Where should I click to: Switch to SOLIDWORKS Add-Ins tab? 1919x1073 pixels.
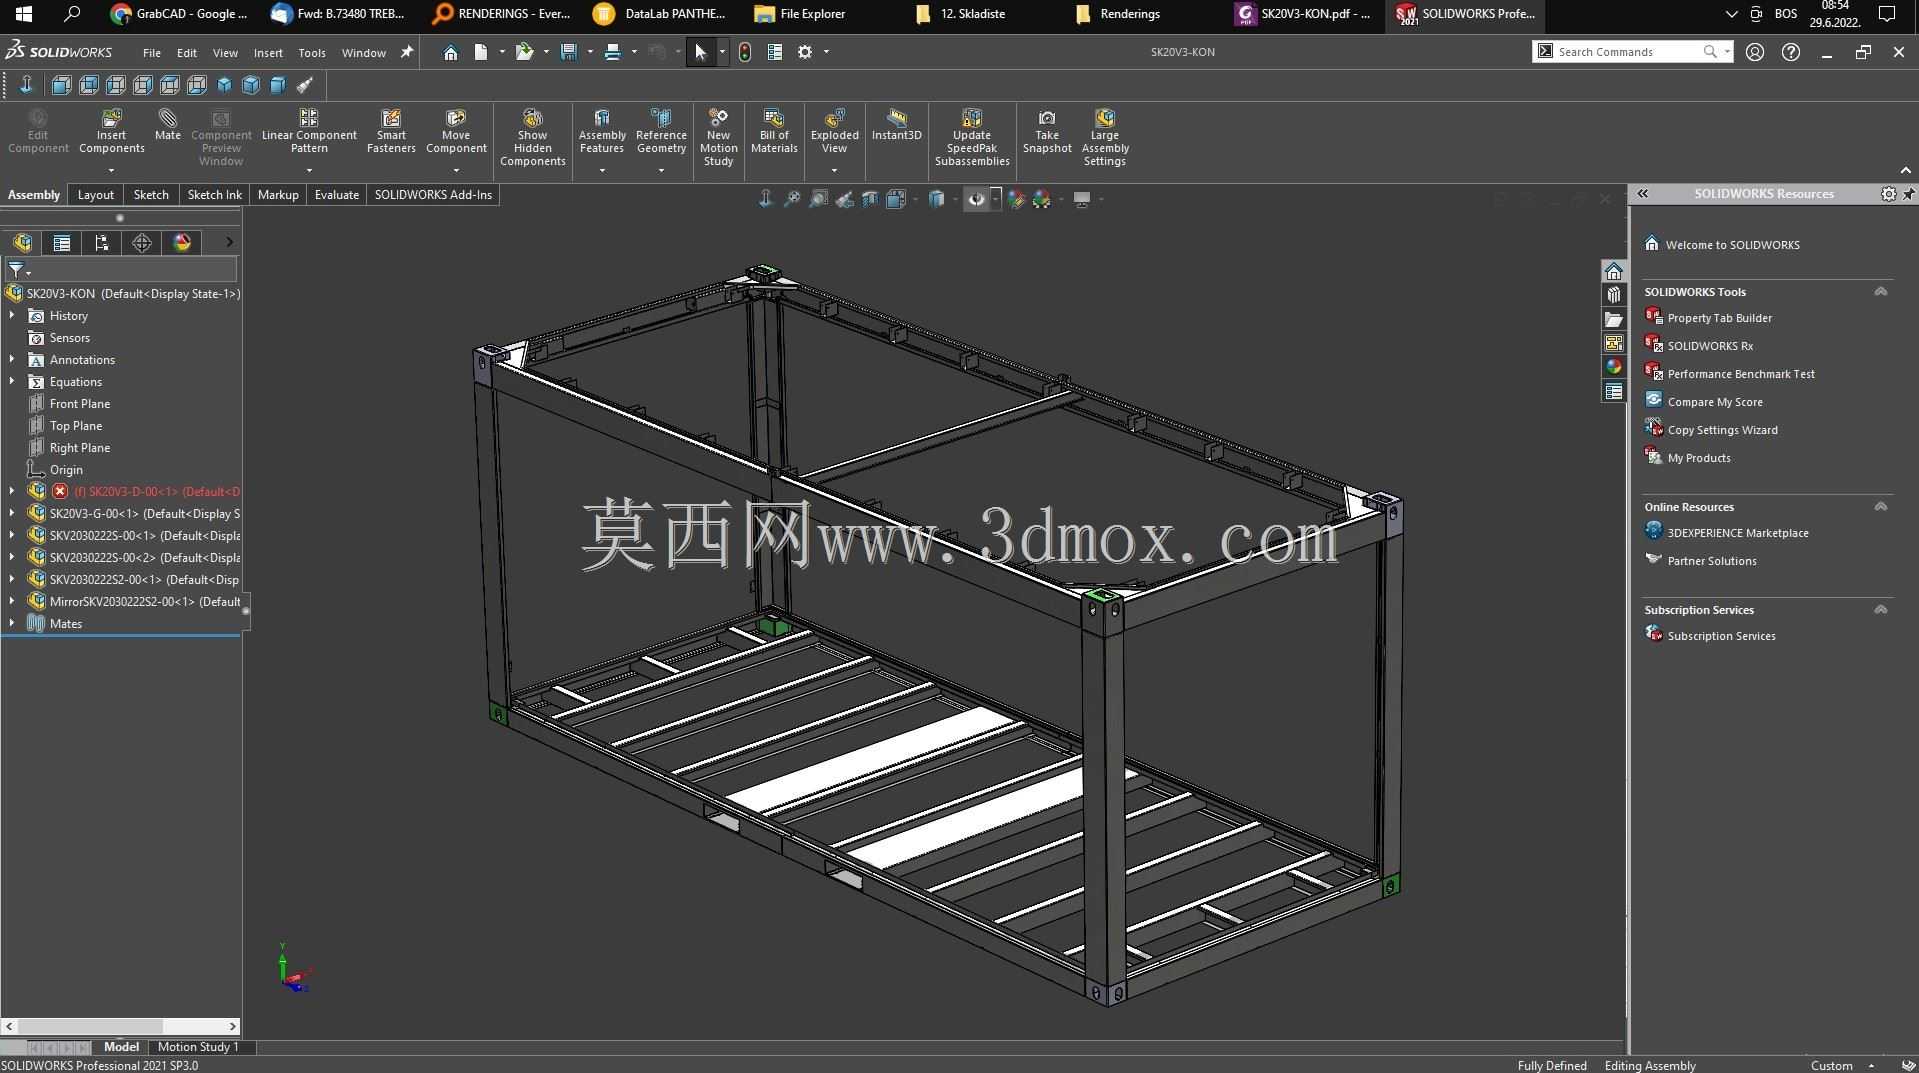click(433, 195)
